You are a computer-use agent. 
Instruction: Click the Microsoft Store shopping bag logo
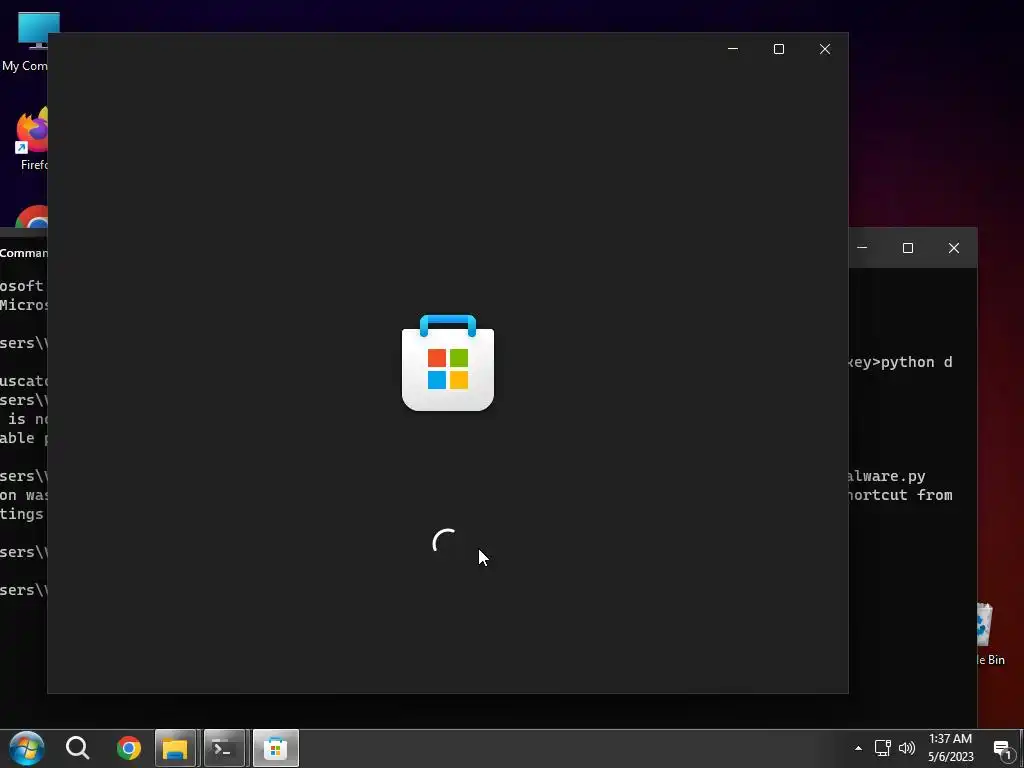coord(448,363)
